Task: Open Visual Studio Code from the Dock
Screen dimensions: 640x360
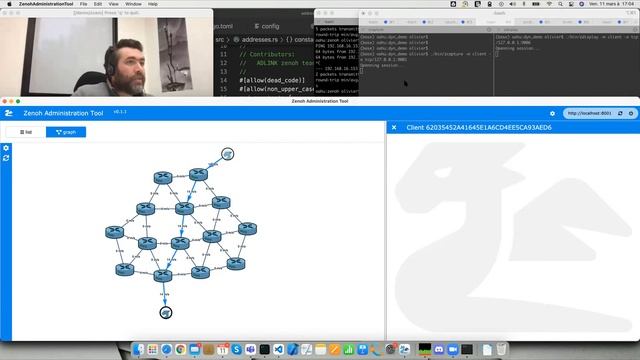Action: (278, 349)
